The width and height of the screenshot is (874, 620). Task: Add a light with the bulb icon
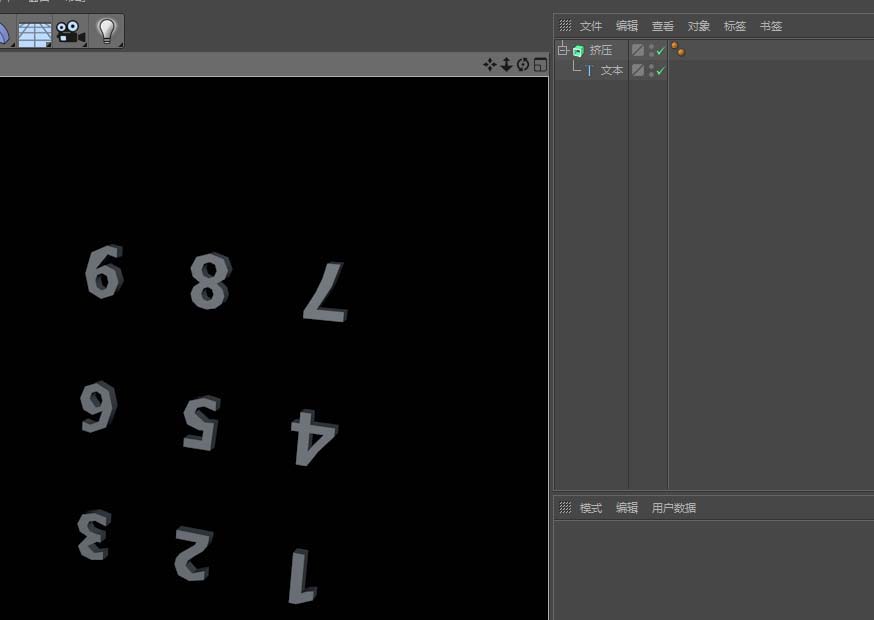(x=106, y=31)
